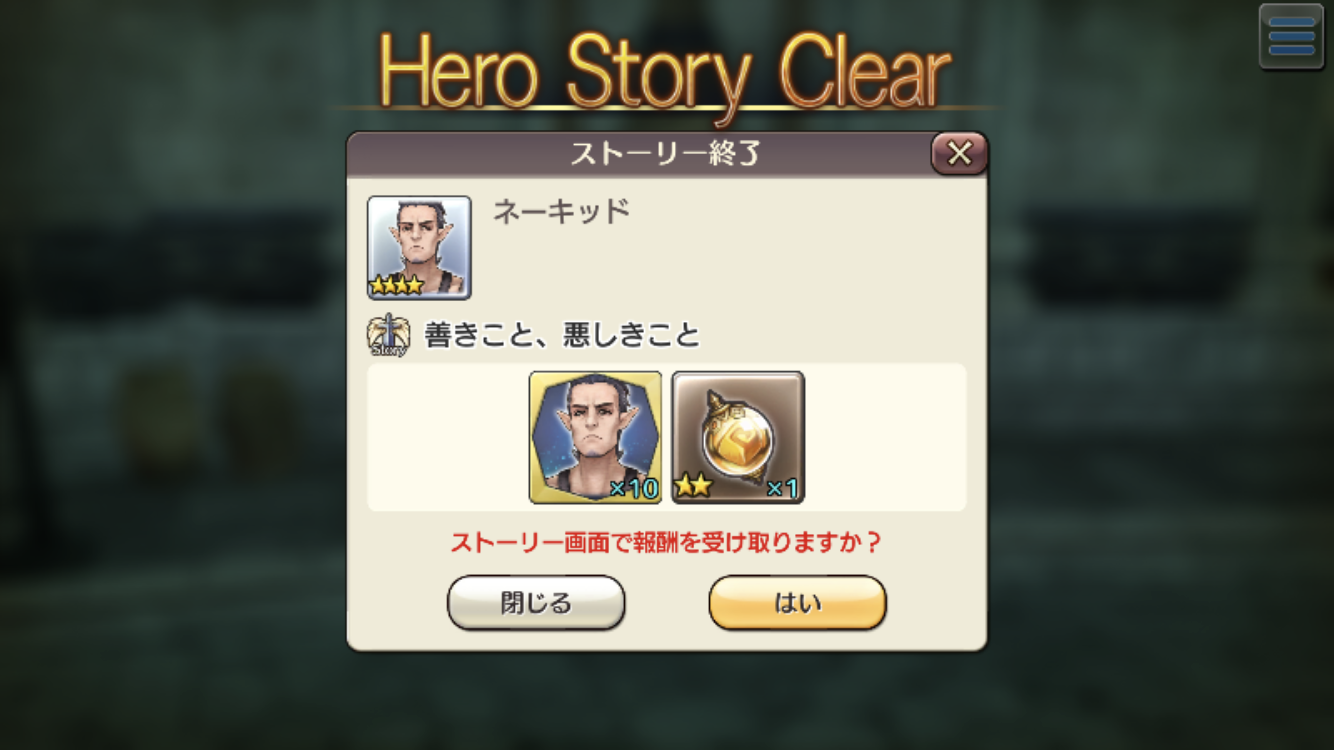Close the ストーリー終了 dialog with X
The width and height of the screenshot is (1334, 750).
(959, 153)
